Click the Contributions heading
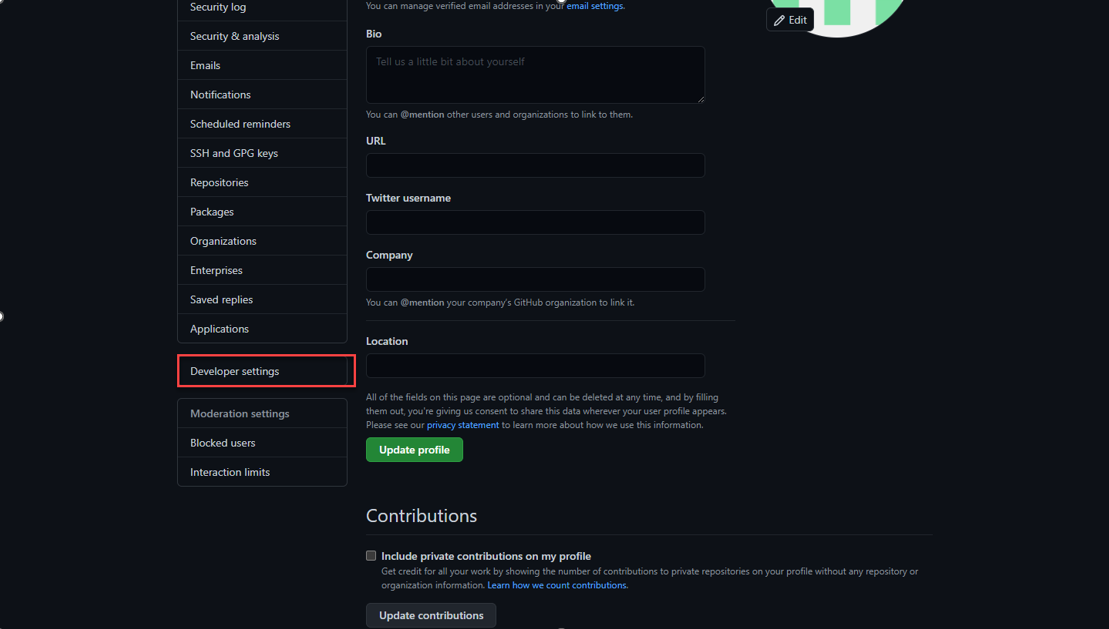Image resolution: width=1109 pixels, height=629 pixels. pyautogui.click(x=422, y=516)
